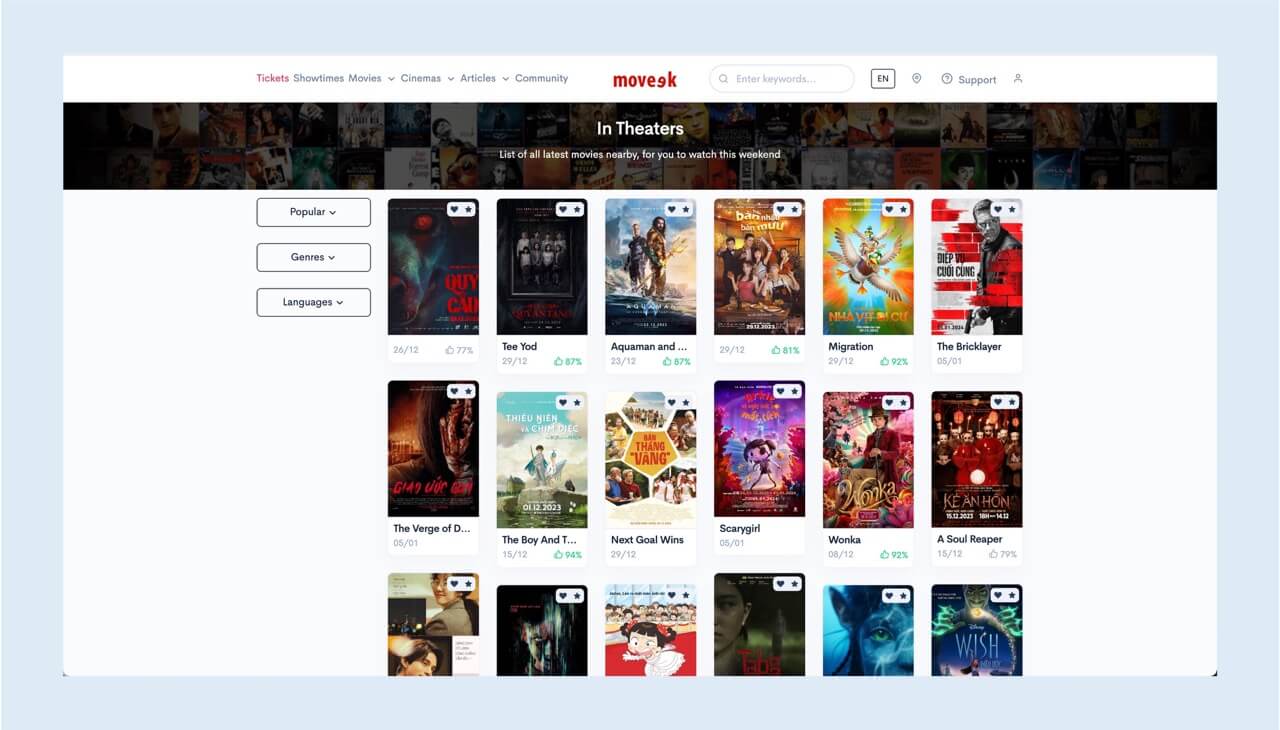
Task: Switch language with EN button
Action: (x=883, y=78)
